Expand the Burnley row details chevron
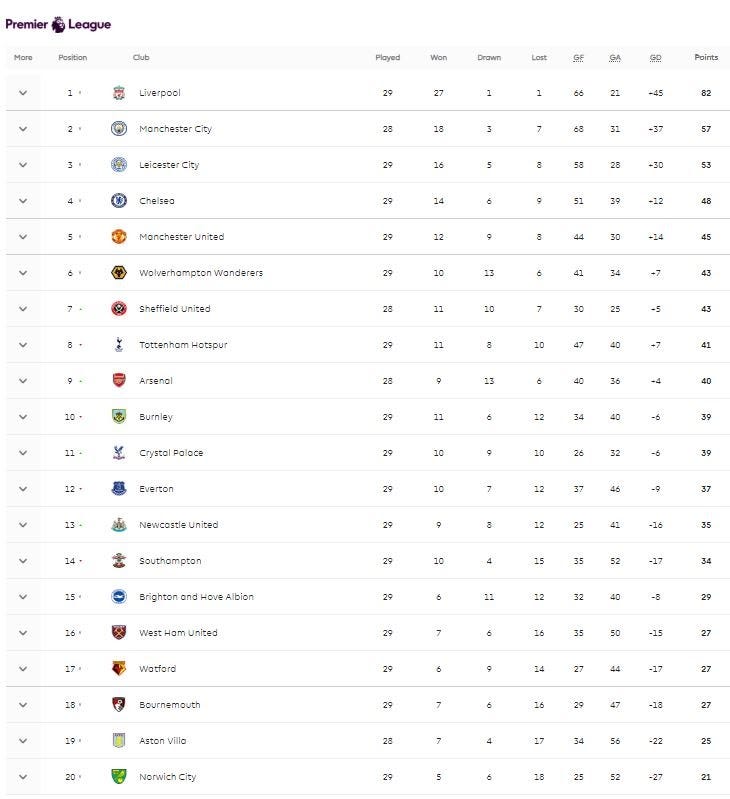The image size is (730, 799). click(23, 417)
